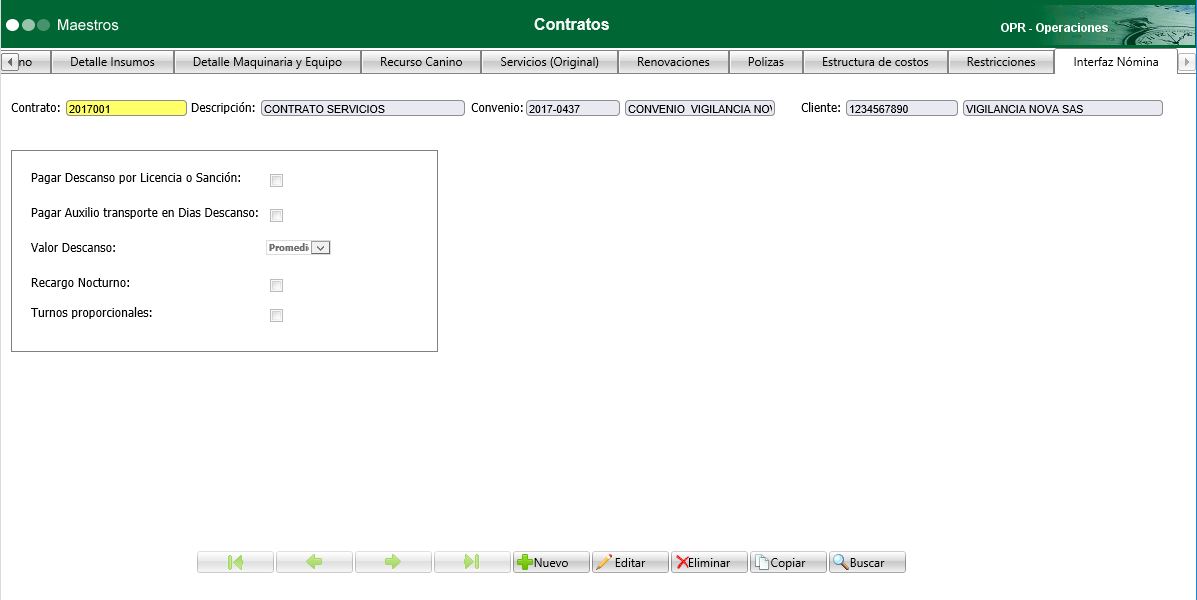Go to the next record arrow
The image size is (1197, 600).
click(393, 563)
